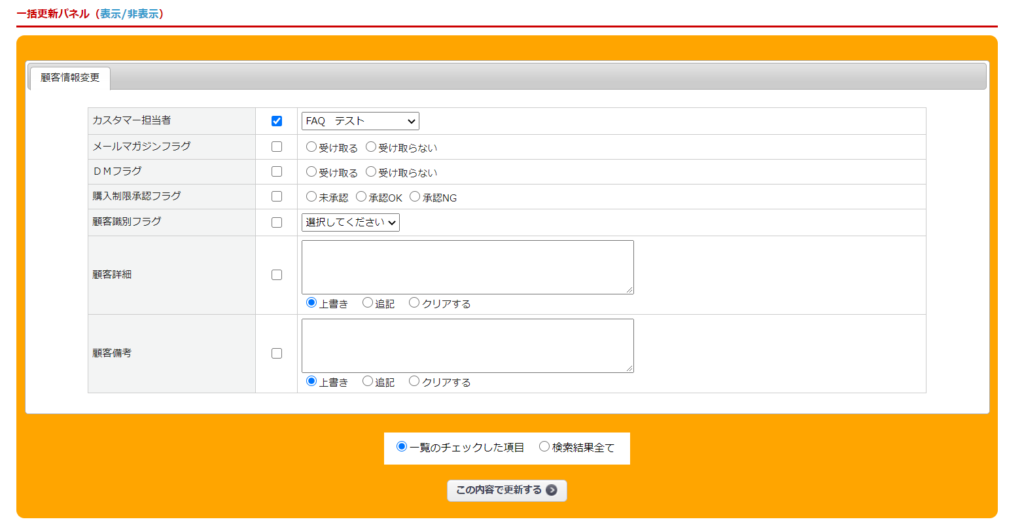Select 一覧のチェックした項目 radio option
Screen dimensions: 1024x530
(x=402, y=447)
